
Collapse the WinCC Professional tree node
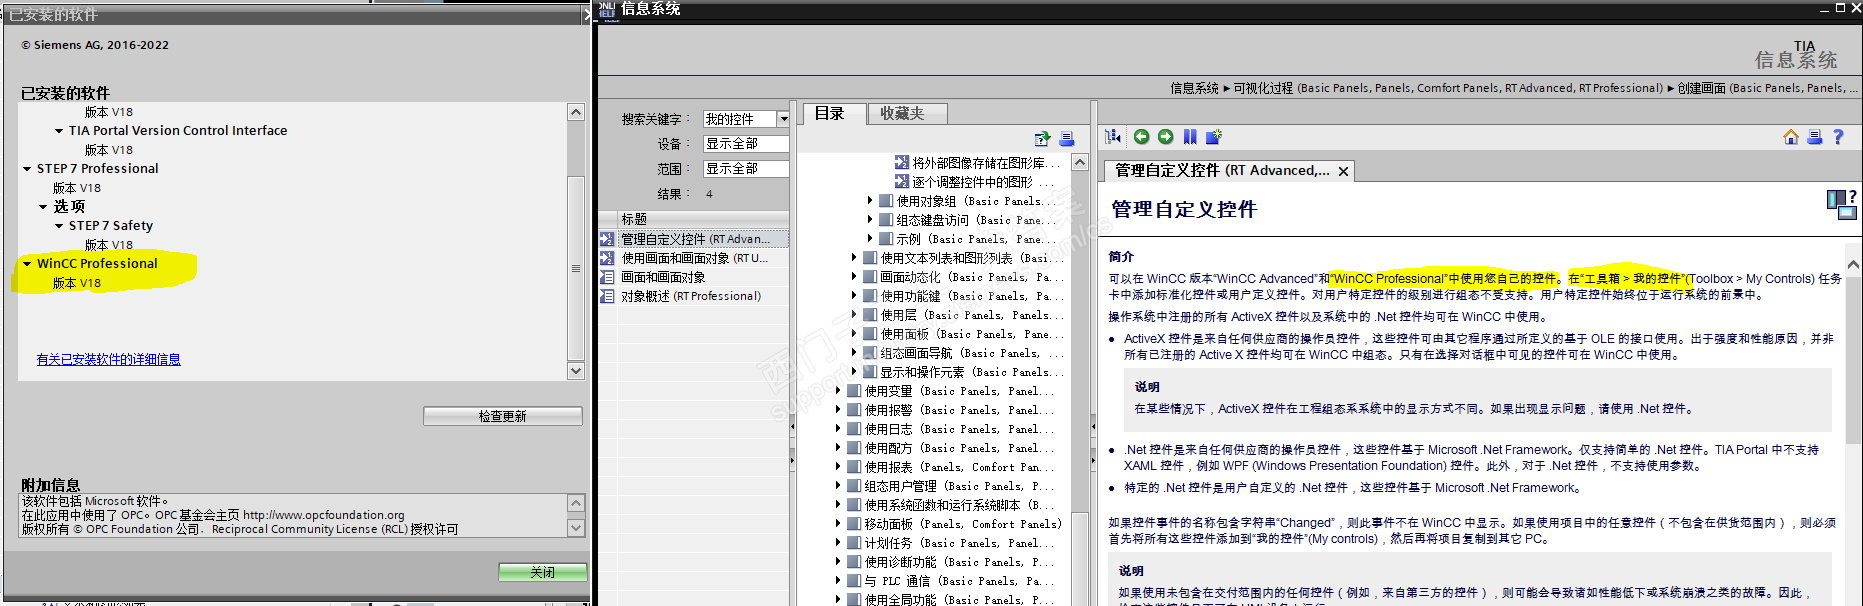[x=27, y=264]
